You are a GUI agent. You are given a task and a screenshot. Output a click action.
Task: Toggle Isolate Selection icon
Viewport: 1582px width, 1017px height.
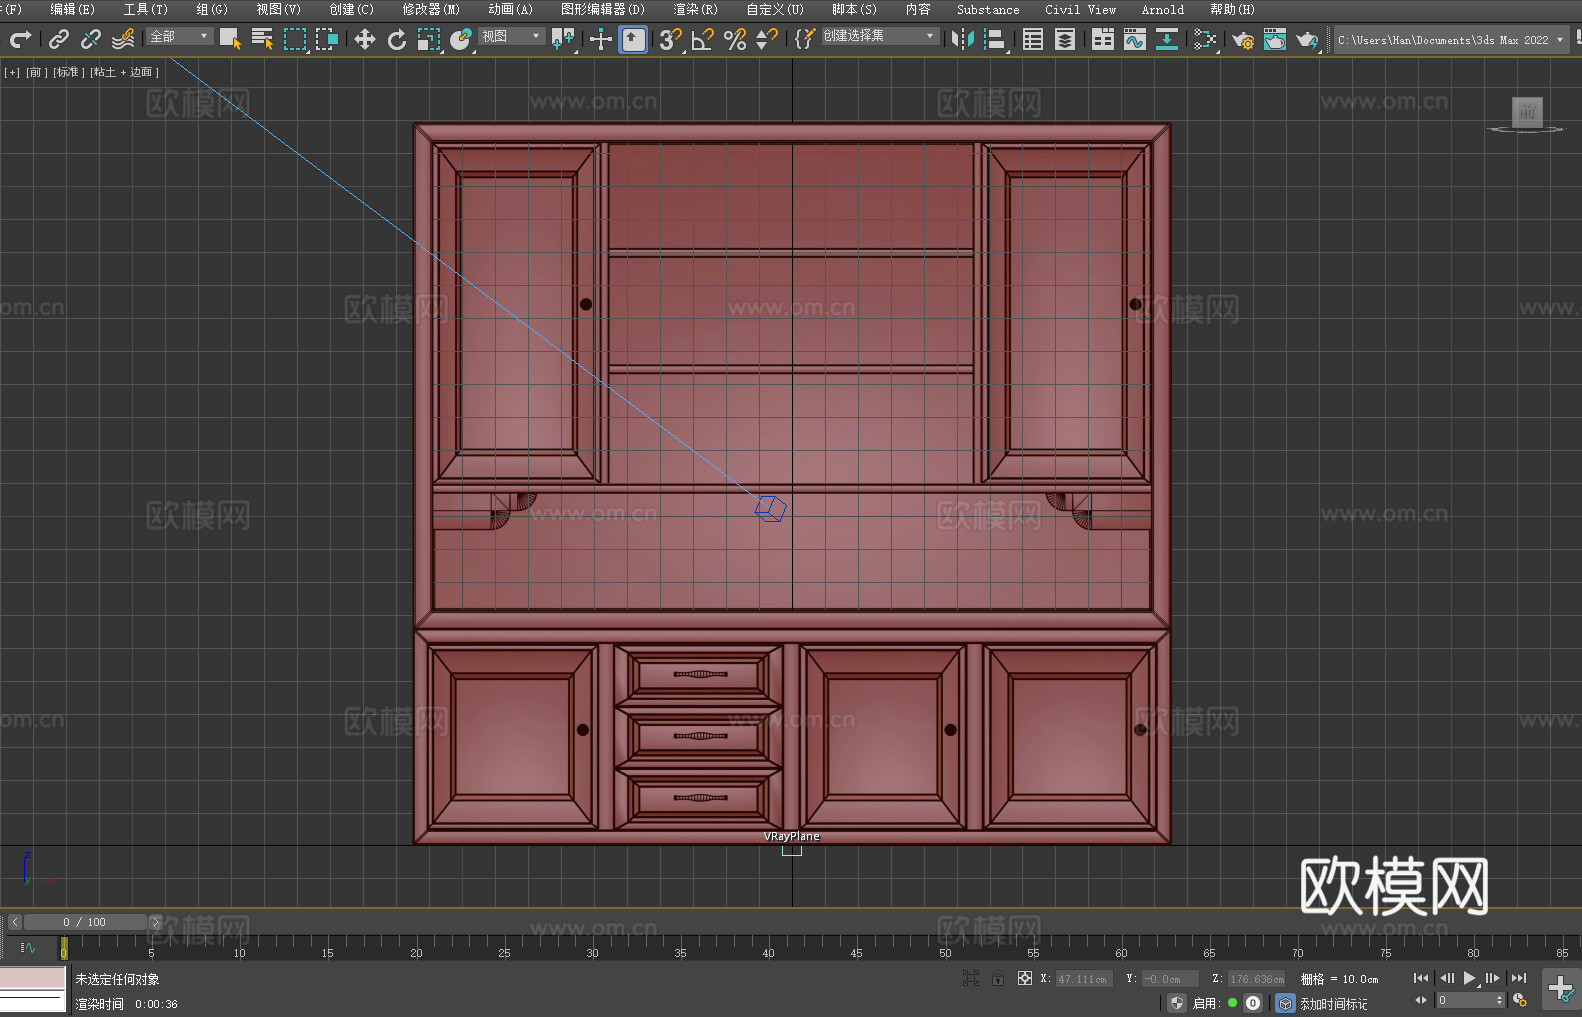pyautogui.click(x=970, y=978)
